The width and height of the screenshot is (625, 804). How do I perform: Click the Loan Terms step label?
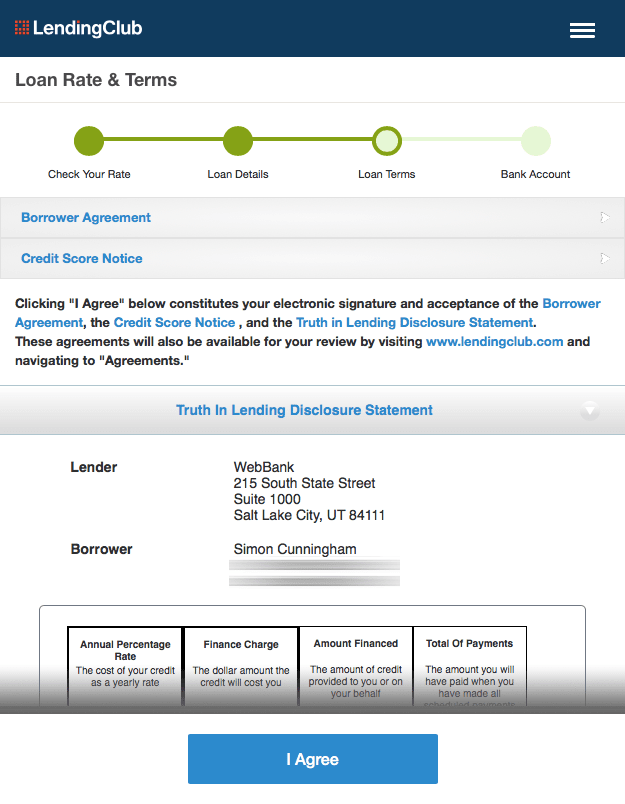387,174
